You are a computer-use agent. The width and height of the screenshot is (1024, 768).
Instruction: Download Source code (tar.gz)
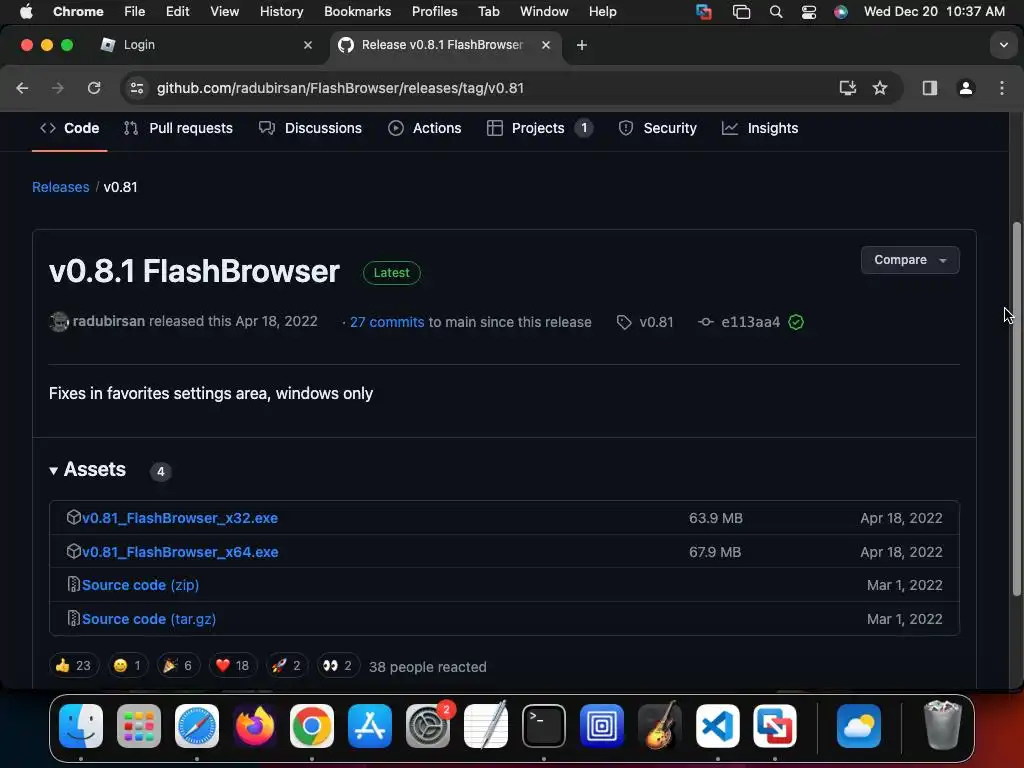[x=149, y=619]
